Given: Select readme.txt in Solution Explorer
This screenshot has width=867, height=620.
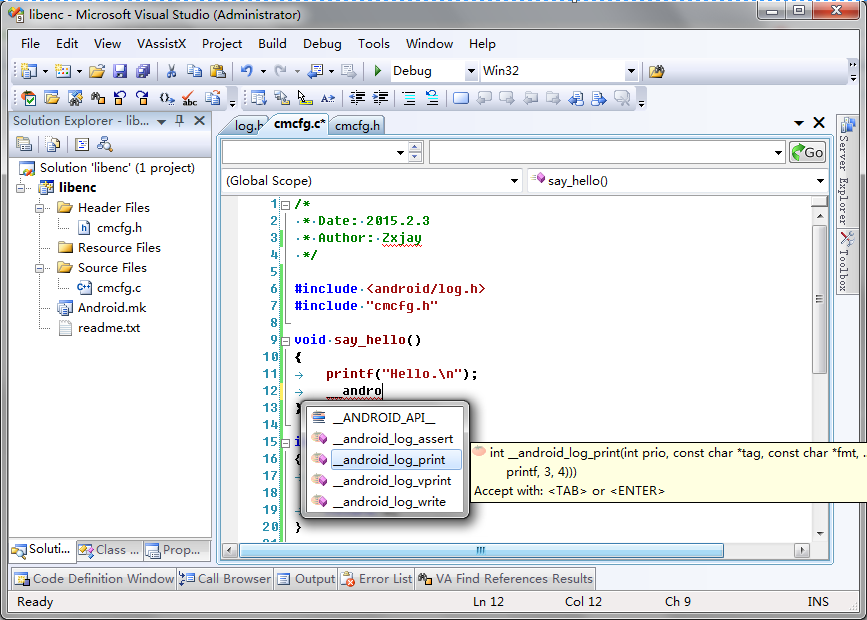Looking at the screenshot, I should pyautogui.click(x=109, y=327).
